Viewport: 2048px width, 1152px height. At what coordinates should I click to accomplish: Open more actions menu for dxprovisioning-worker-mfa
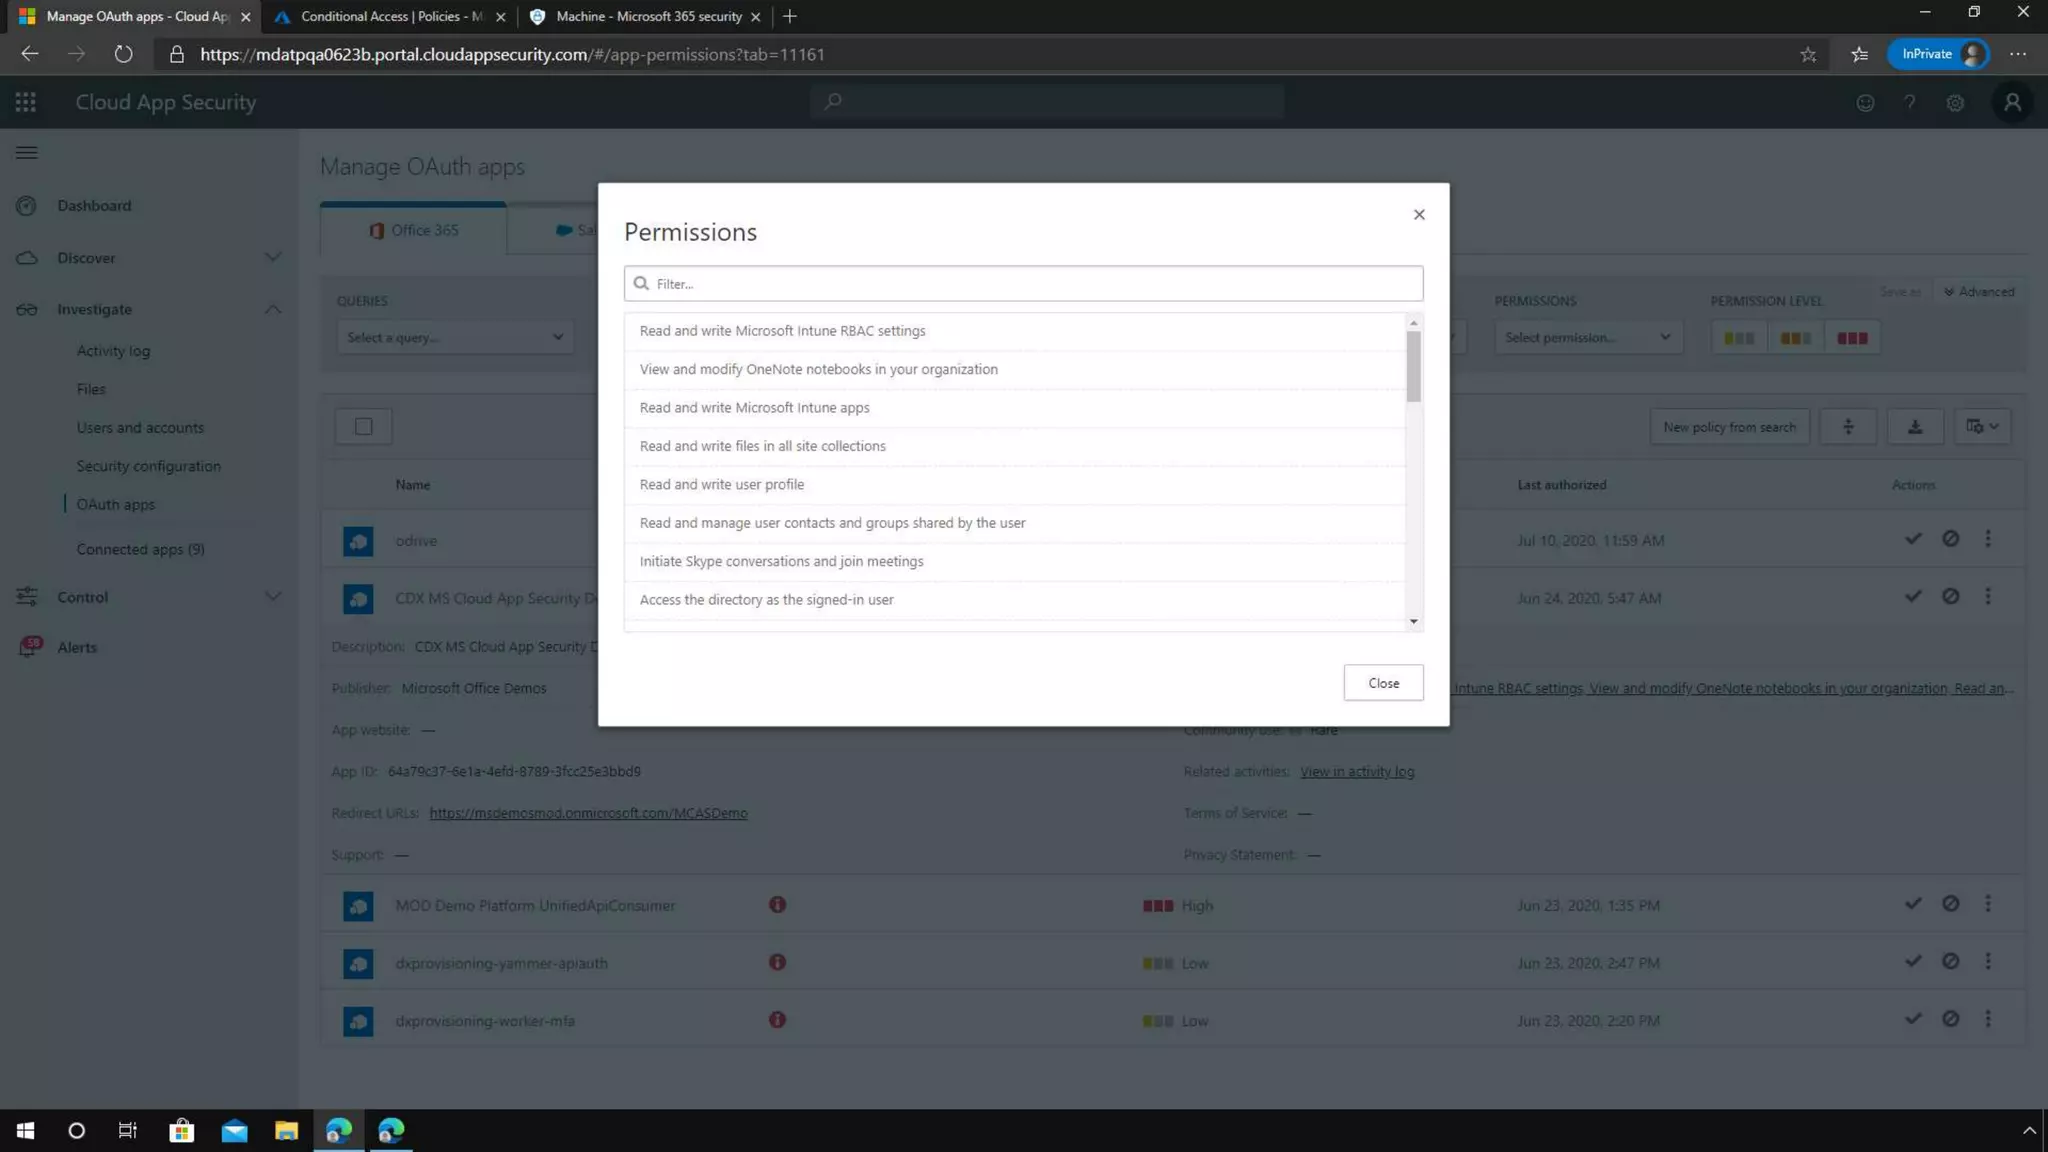coord(1988,1019)
